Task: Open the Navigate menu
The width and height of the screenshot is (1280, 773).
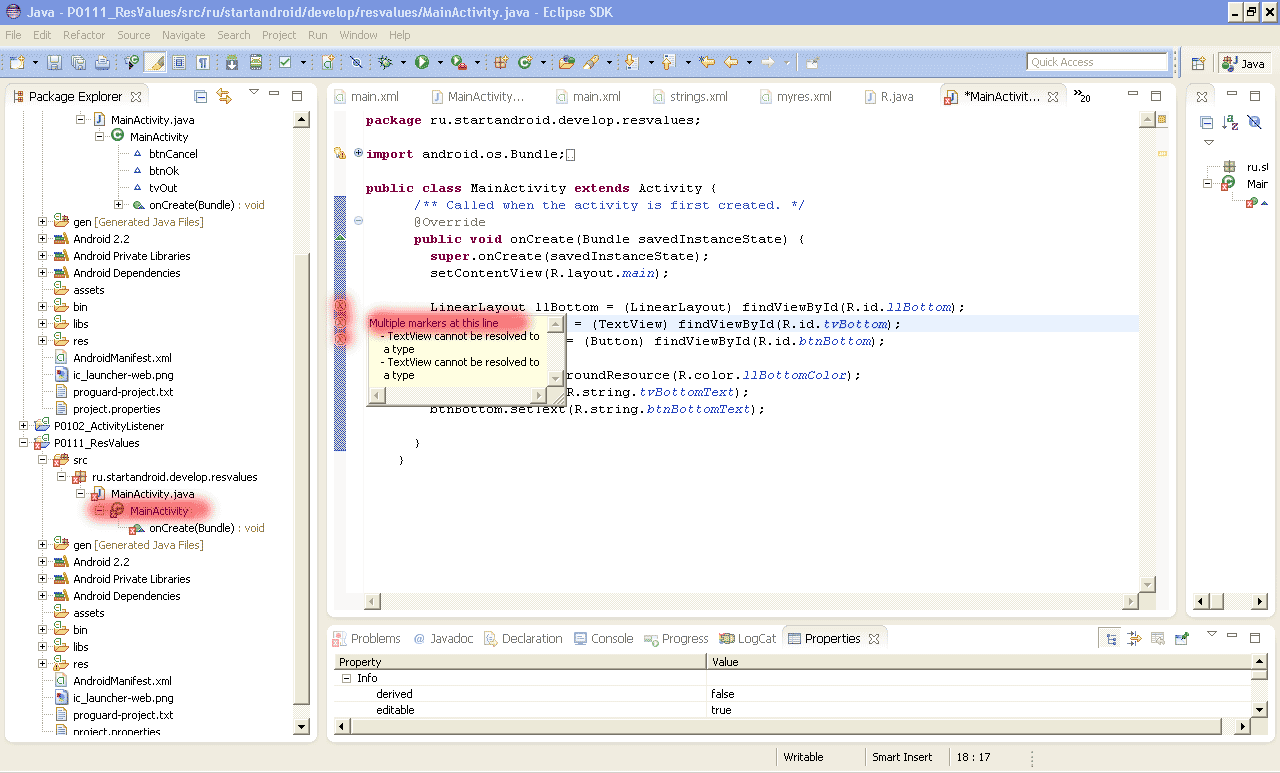Action: [184, 35]
